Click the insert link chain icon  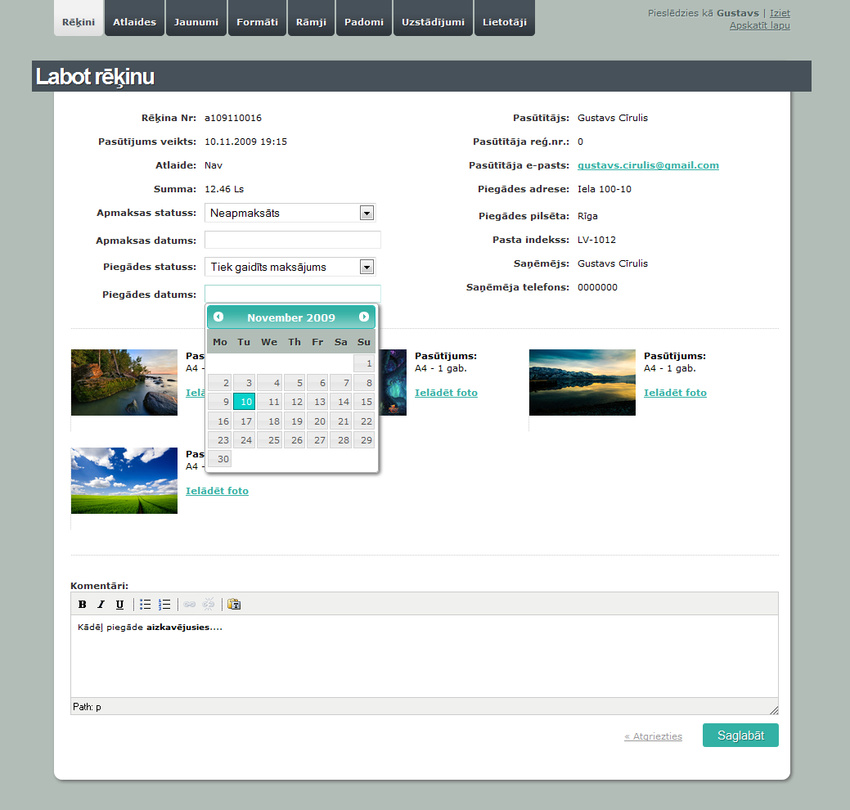pyautogui.click(x=190, y=604)
